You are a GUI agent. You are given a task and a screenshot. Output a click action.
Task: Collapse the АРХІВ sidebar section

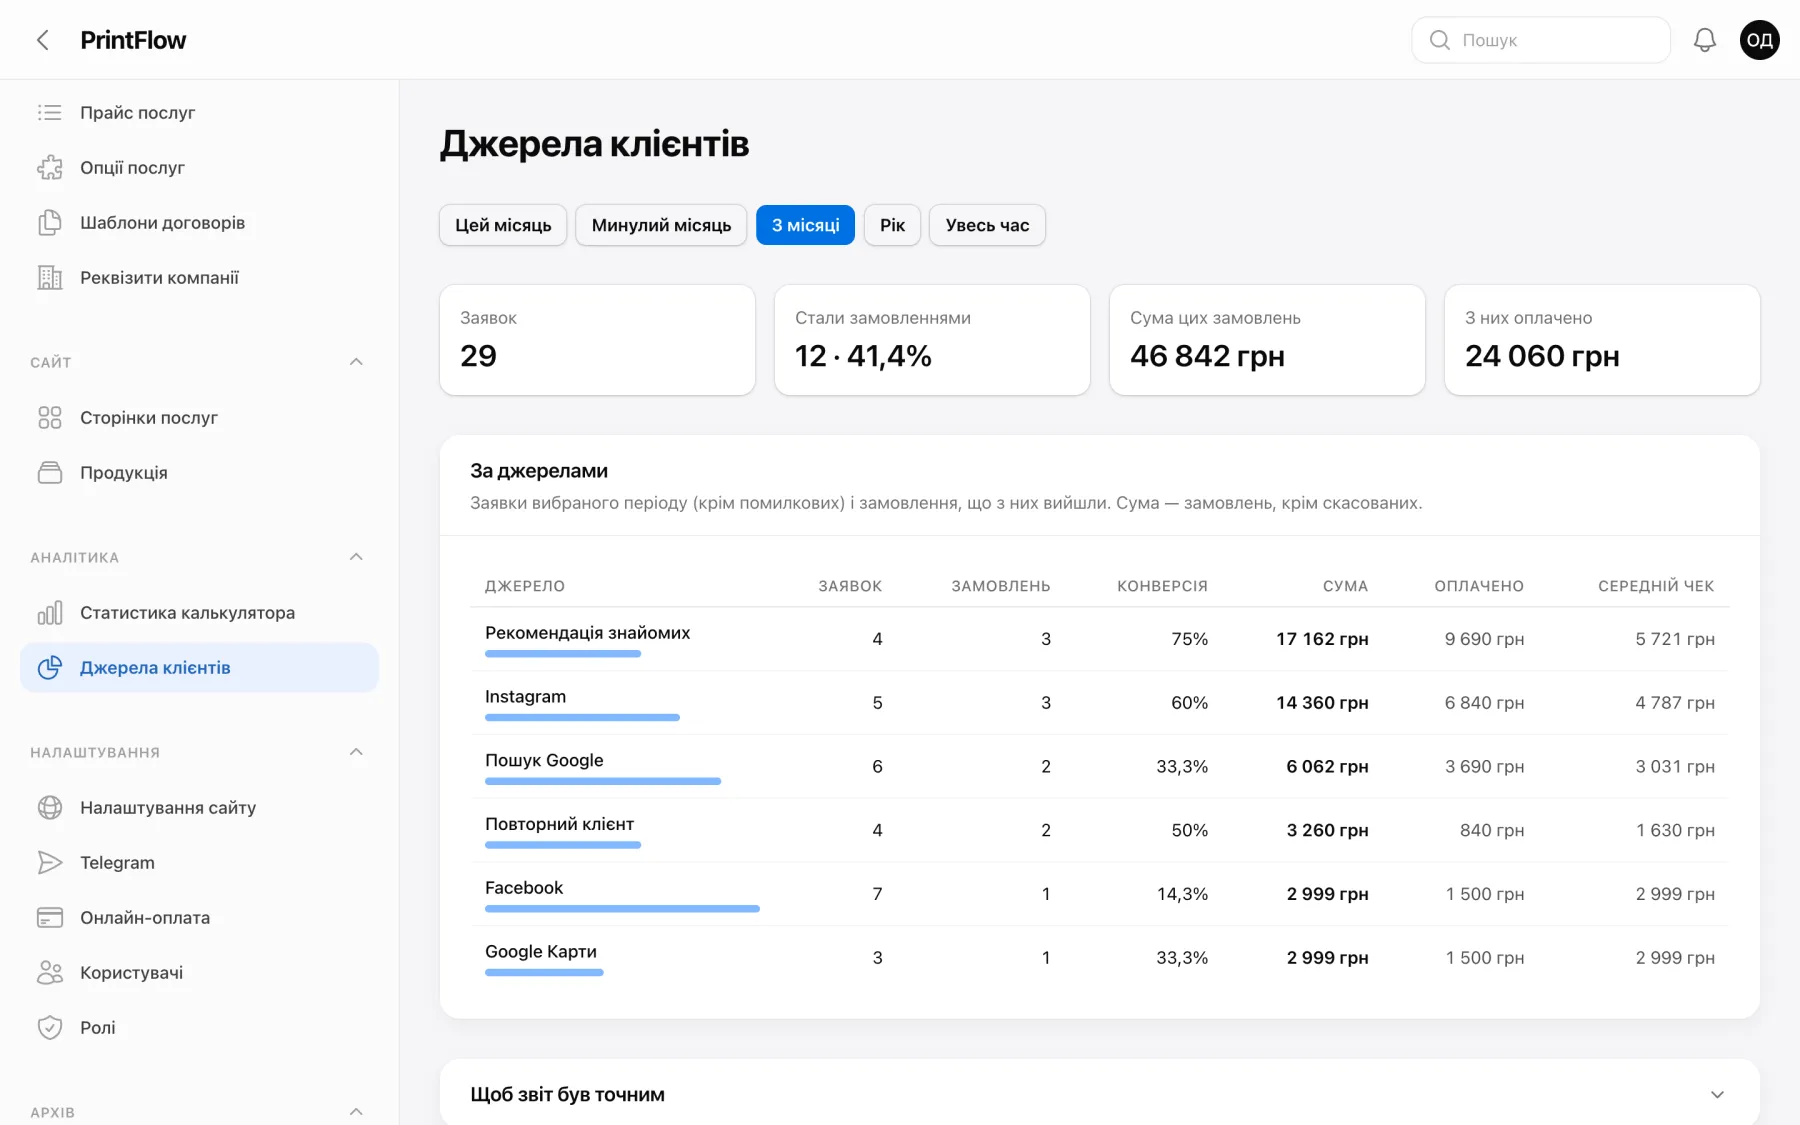click(x=356, y=1112)
